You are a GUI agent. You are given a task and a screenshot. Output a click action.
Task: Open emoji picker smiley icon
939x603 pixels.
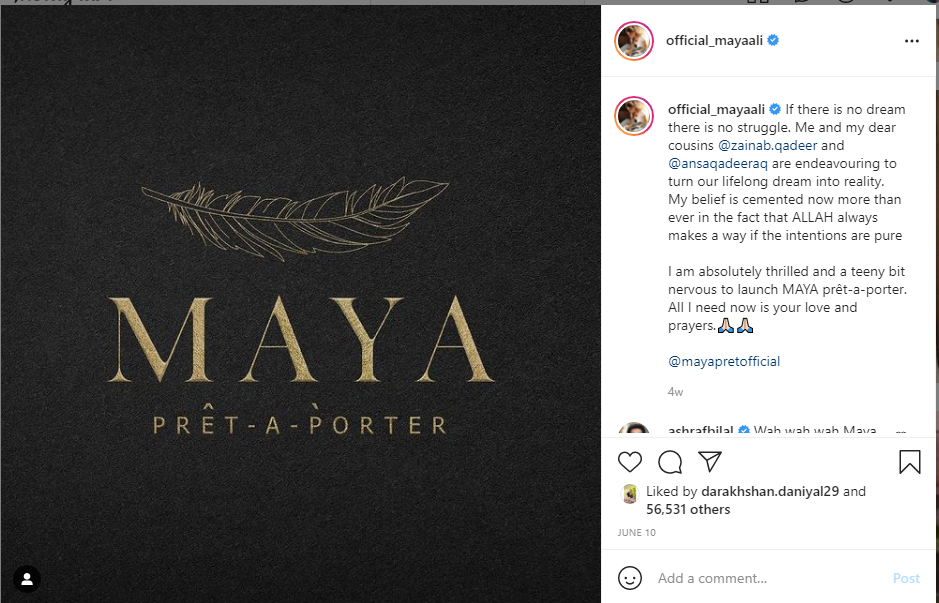(630, 578)
